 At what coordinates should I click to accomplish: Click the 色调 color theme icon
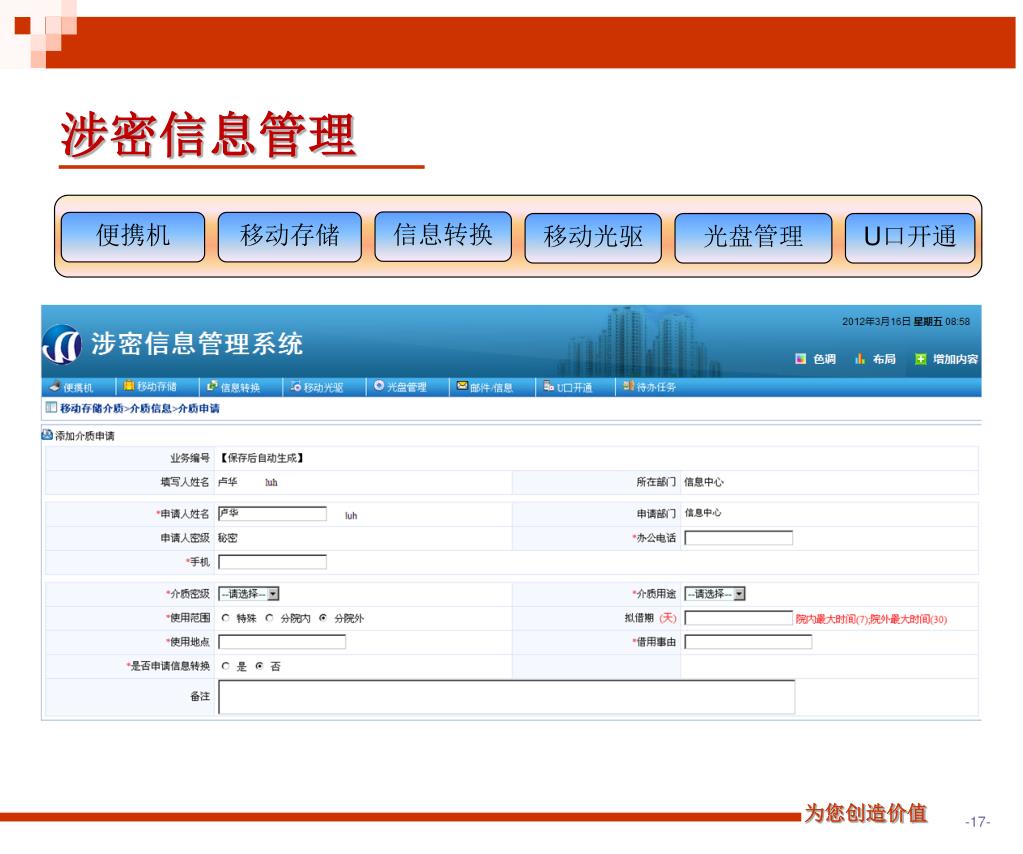click(801, 359)
